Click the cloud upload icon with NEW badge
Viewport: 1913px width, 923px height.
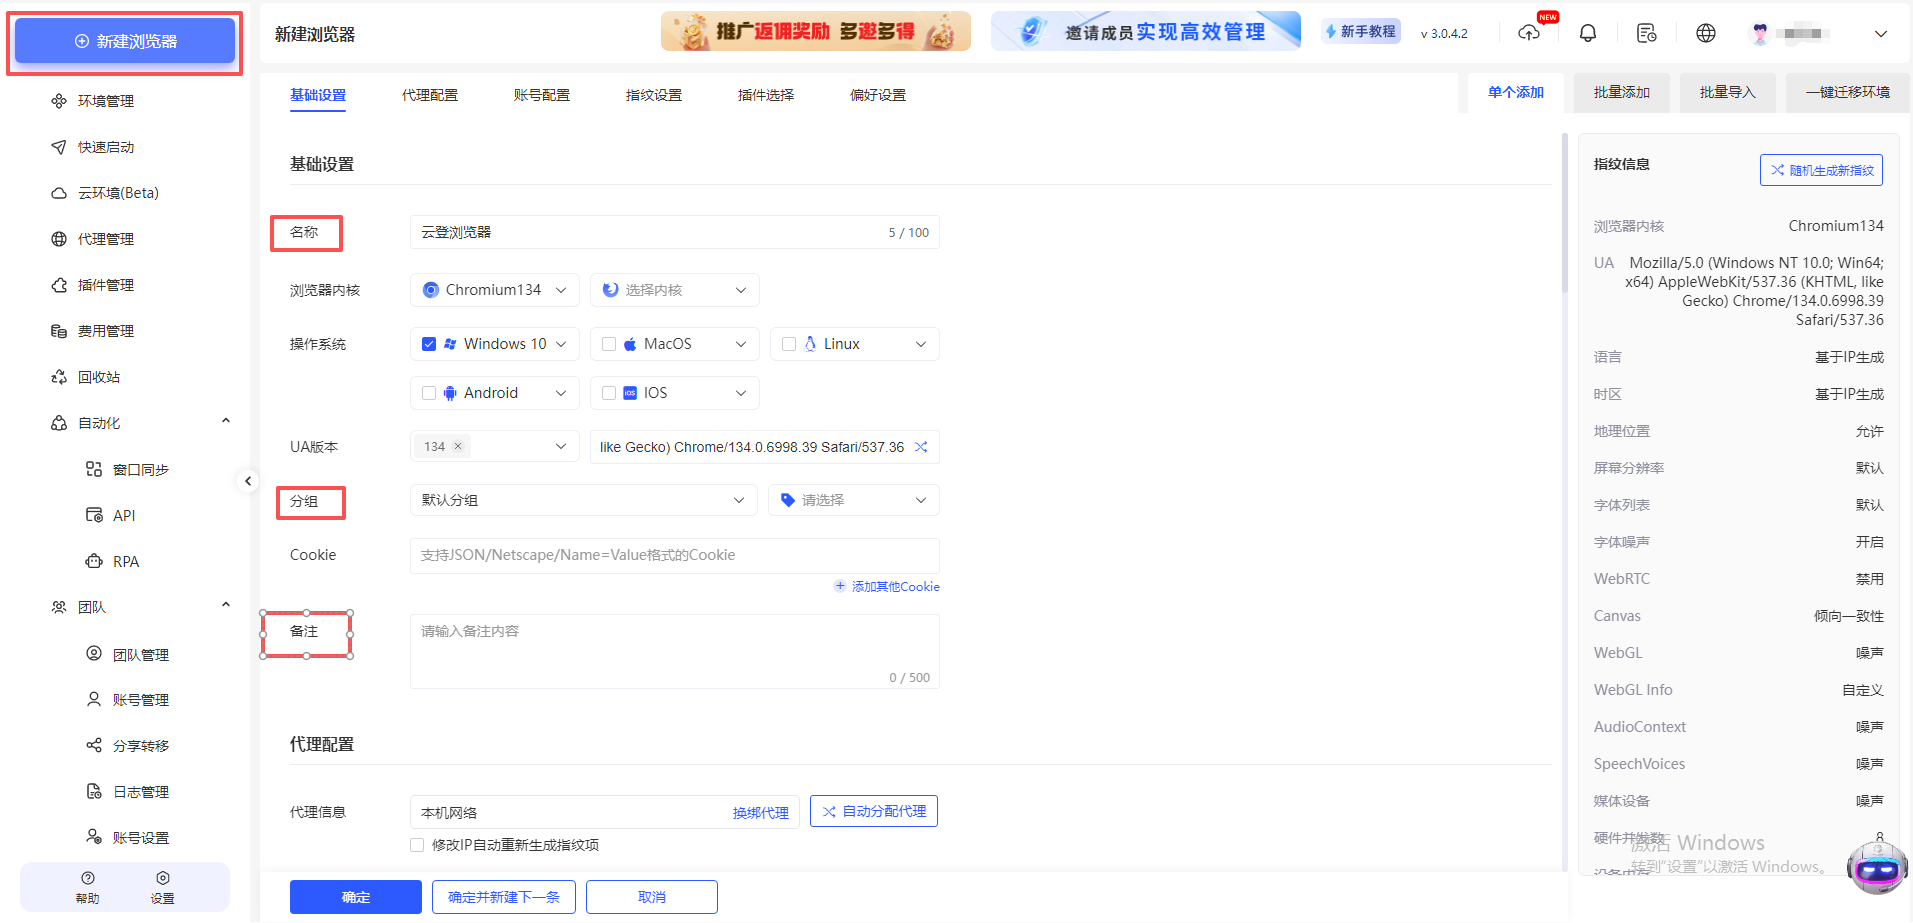pyautogui.click(x=1529, y=33)
